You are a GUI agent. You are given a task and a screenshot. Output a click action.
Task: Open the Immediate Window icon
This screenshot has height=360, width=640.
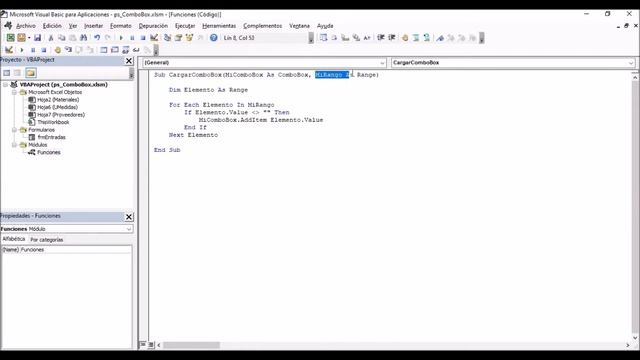[x=115, y=50]
